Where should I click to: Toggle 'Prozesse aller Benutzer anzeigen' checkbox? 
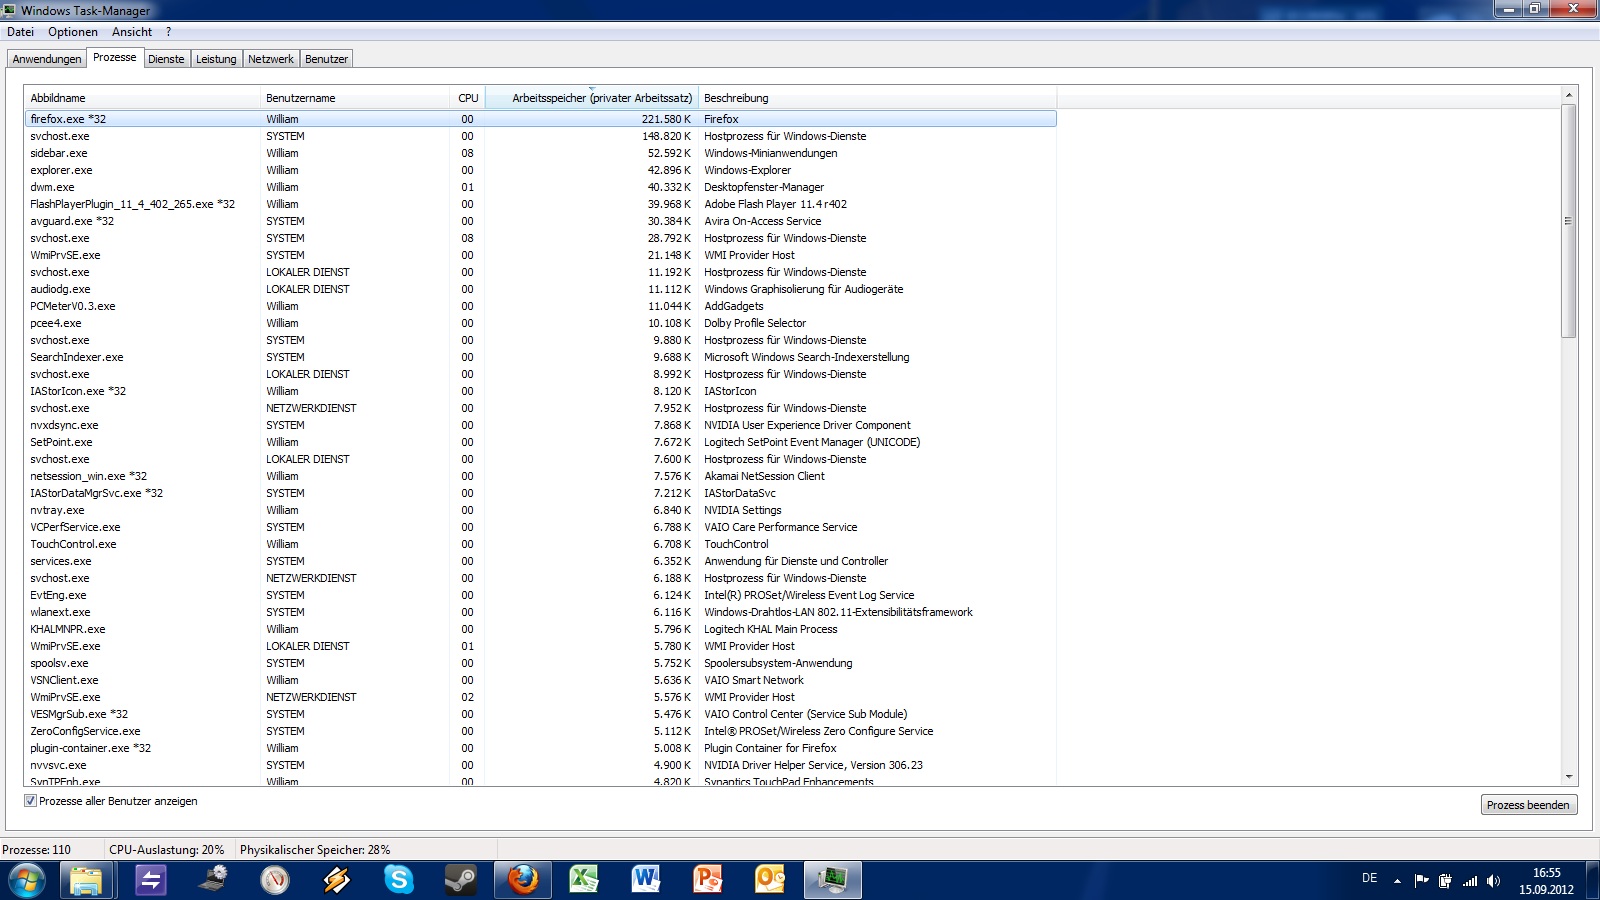30,801
